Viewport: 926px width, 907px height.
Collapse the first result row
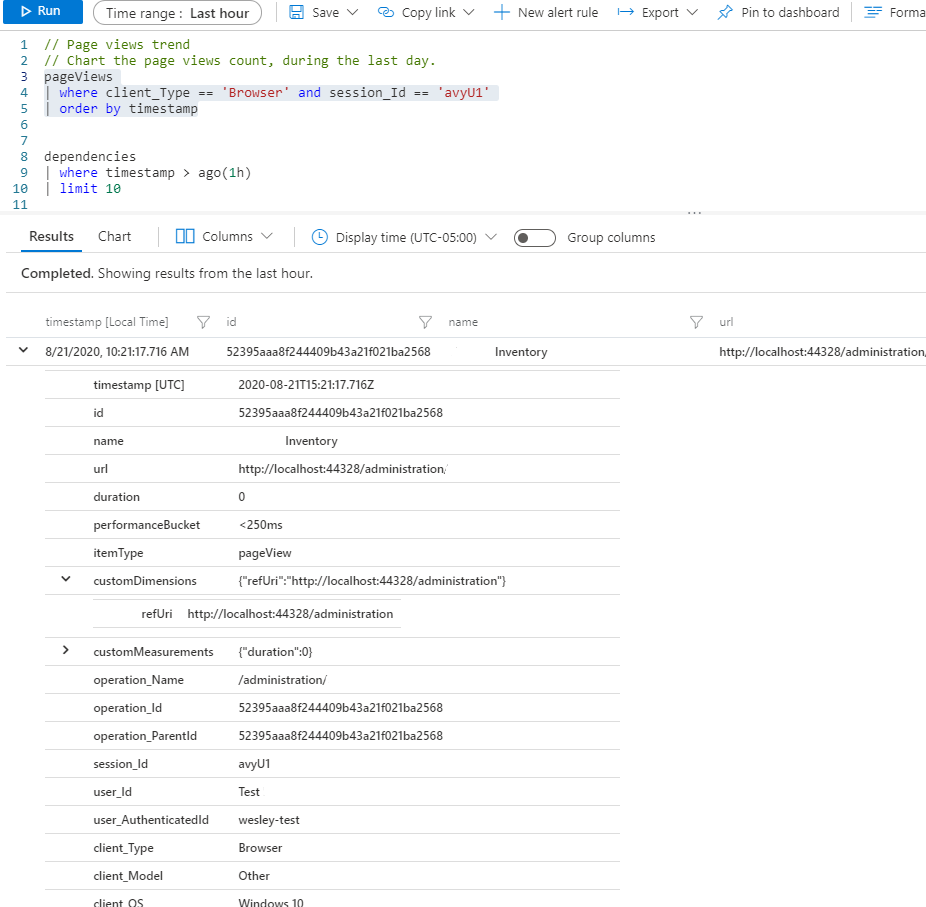pyautogui.click(x=22, y=351)
